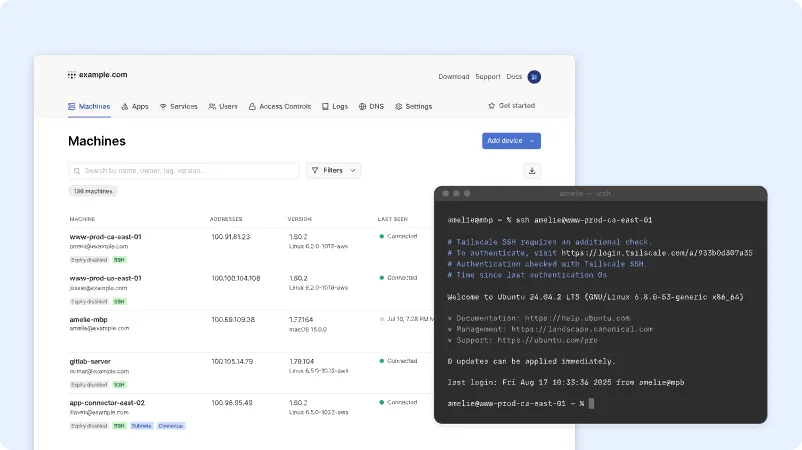The height and width of the screenshot is (450, 802).
Task: Click Expiry disabled badge on www-prod-us-east-01
Action: (x=89, y=302)
